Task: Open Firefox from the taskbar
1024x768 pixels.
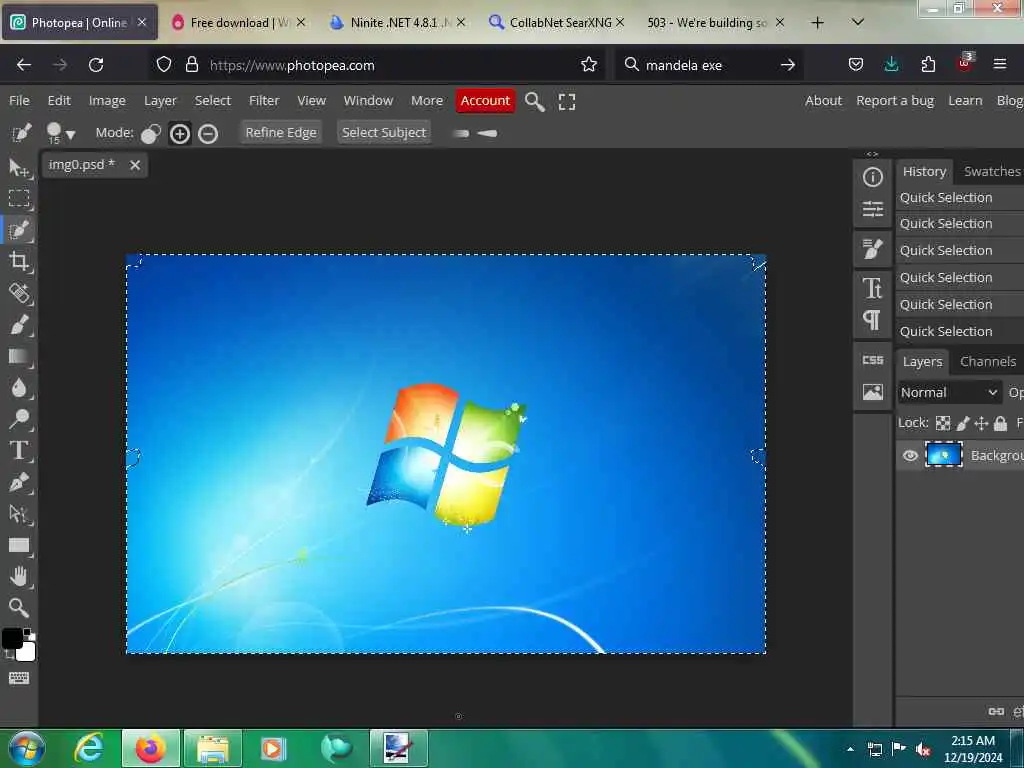Action: click(151, 748)
